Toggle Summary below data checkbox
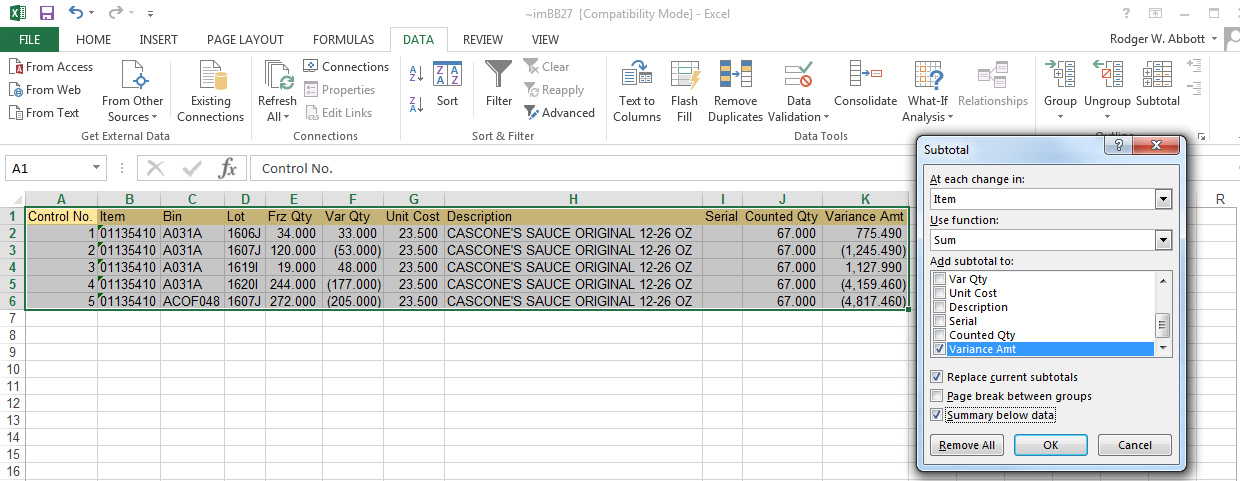The image size is (1240, 481). pos(937,415)
